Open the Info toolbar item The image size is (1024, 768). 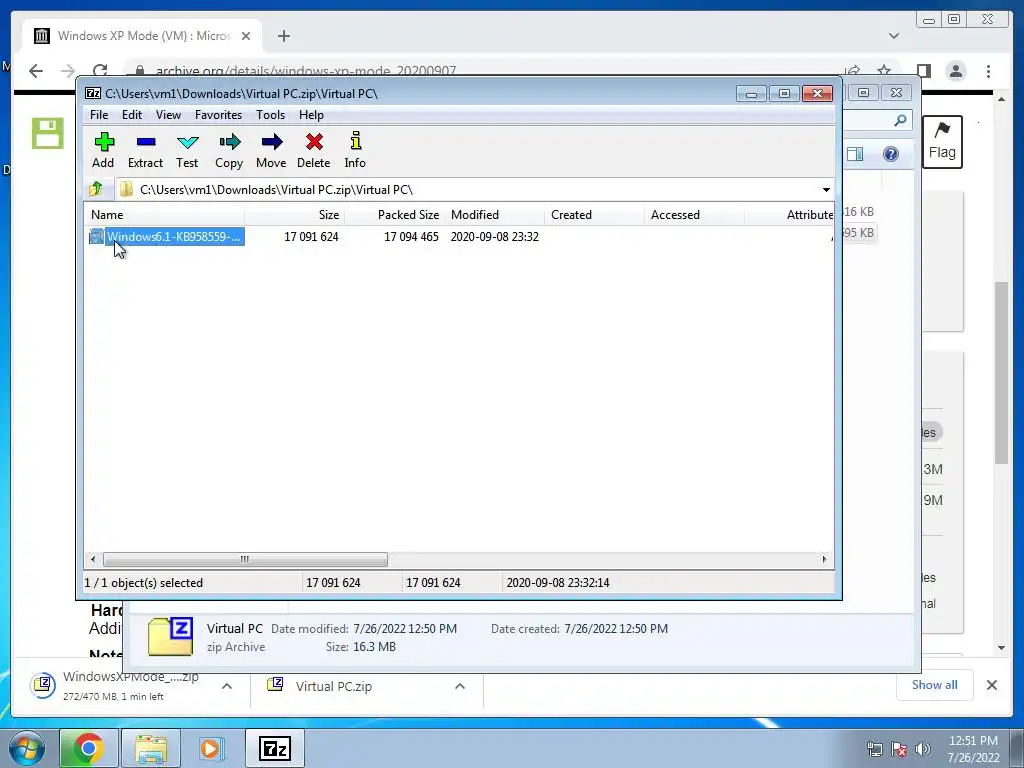(x=355, y=151)
